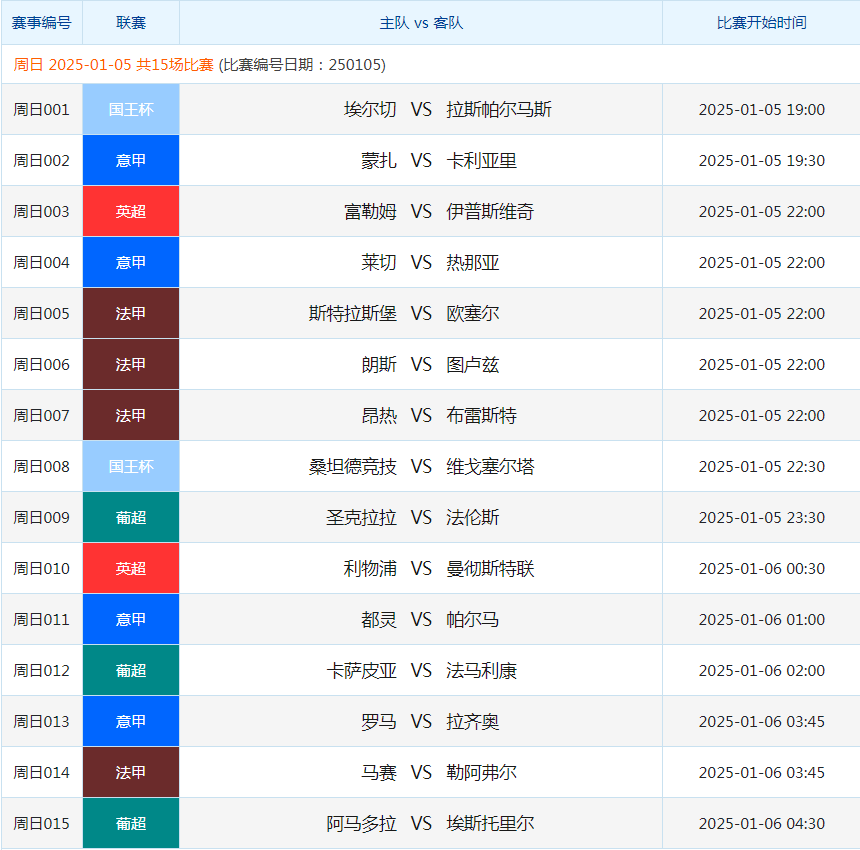Click match number 周日010

click(42, 569)
